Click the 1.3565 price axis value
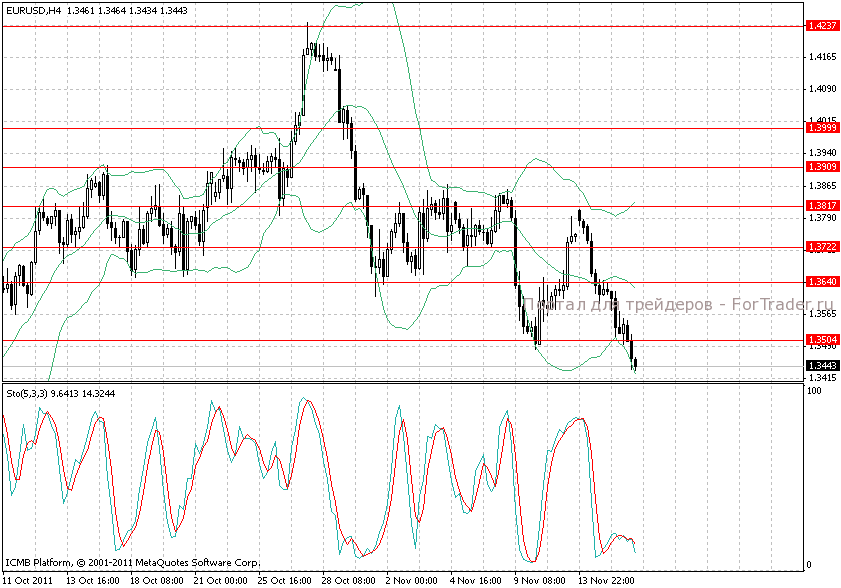 click(x=823, y=314)
